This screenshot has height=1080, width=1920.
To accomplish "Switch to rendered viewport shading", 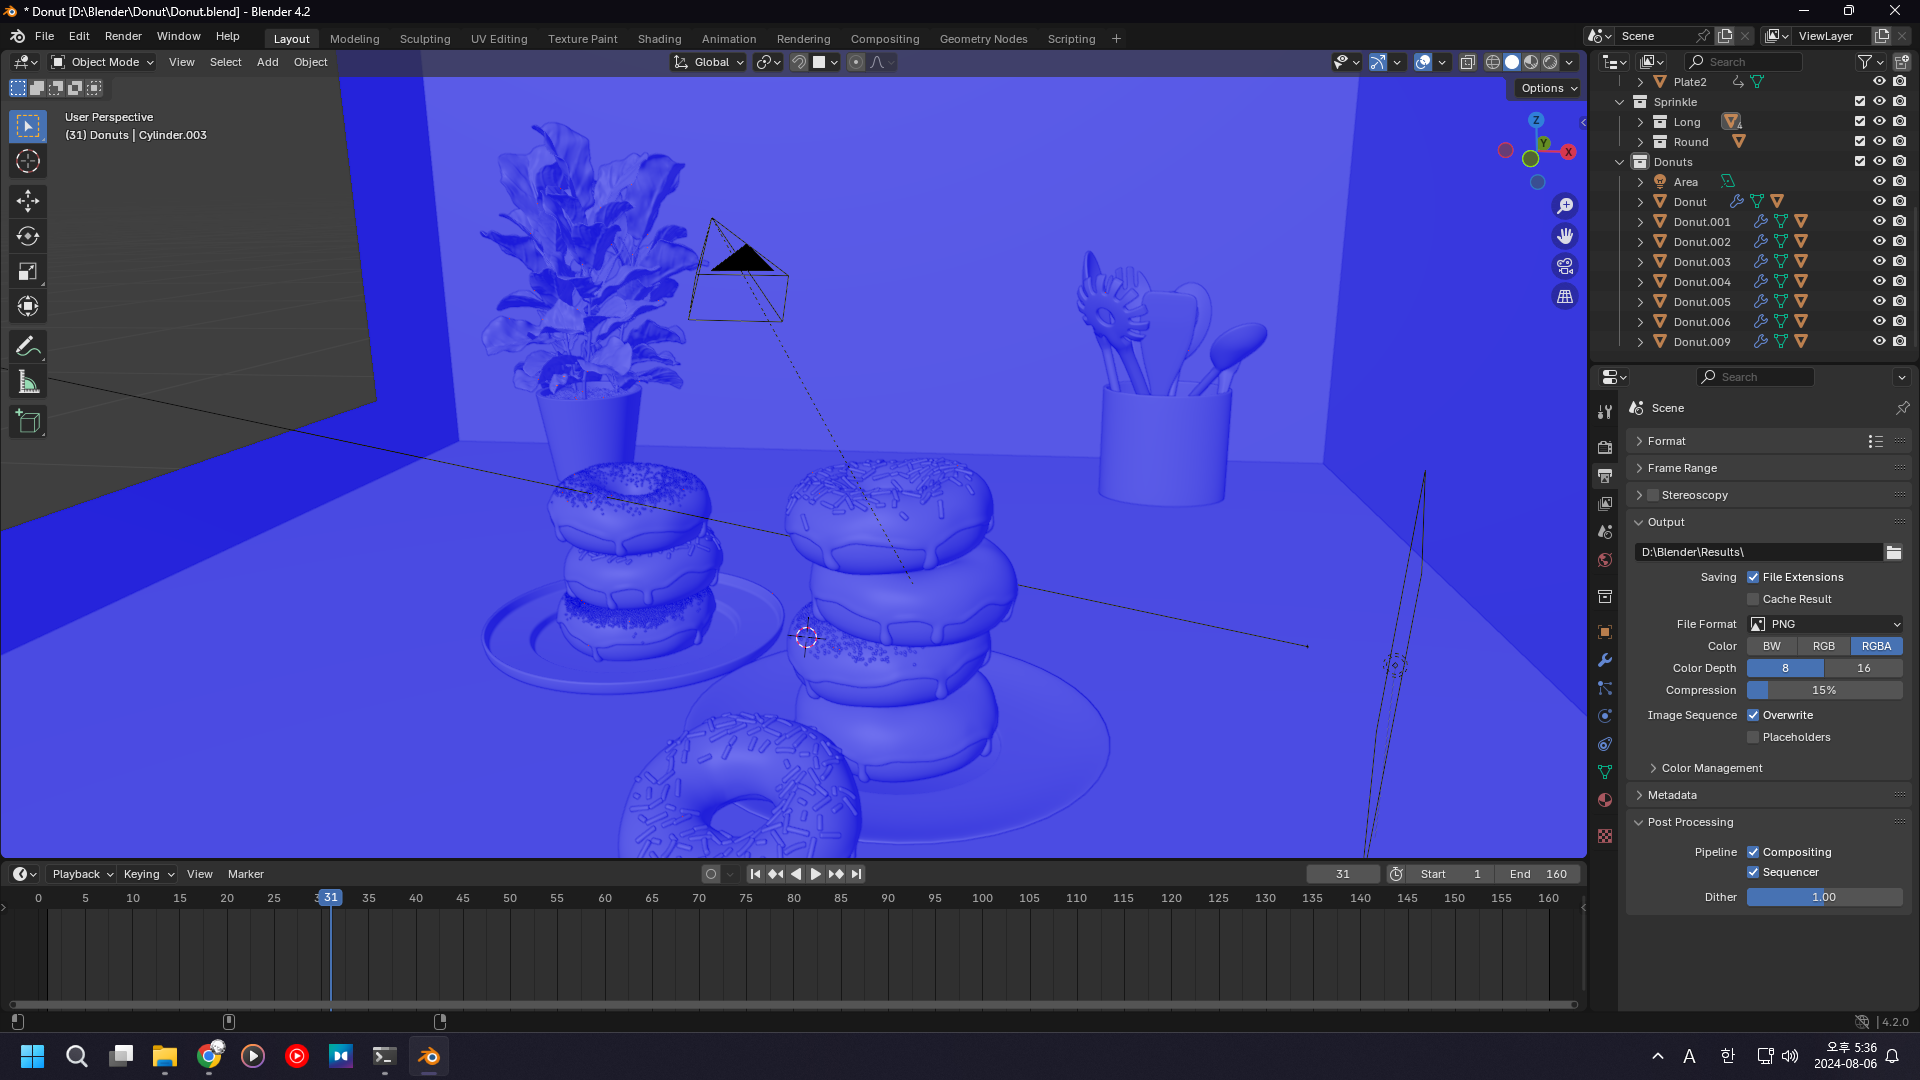I will click(1550, 62).
